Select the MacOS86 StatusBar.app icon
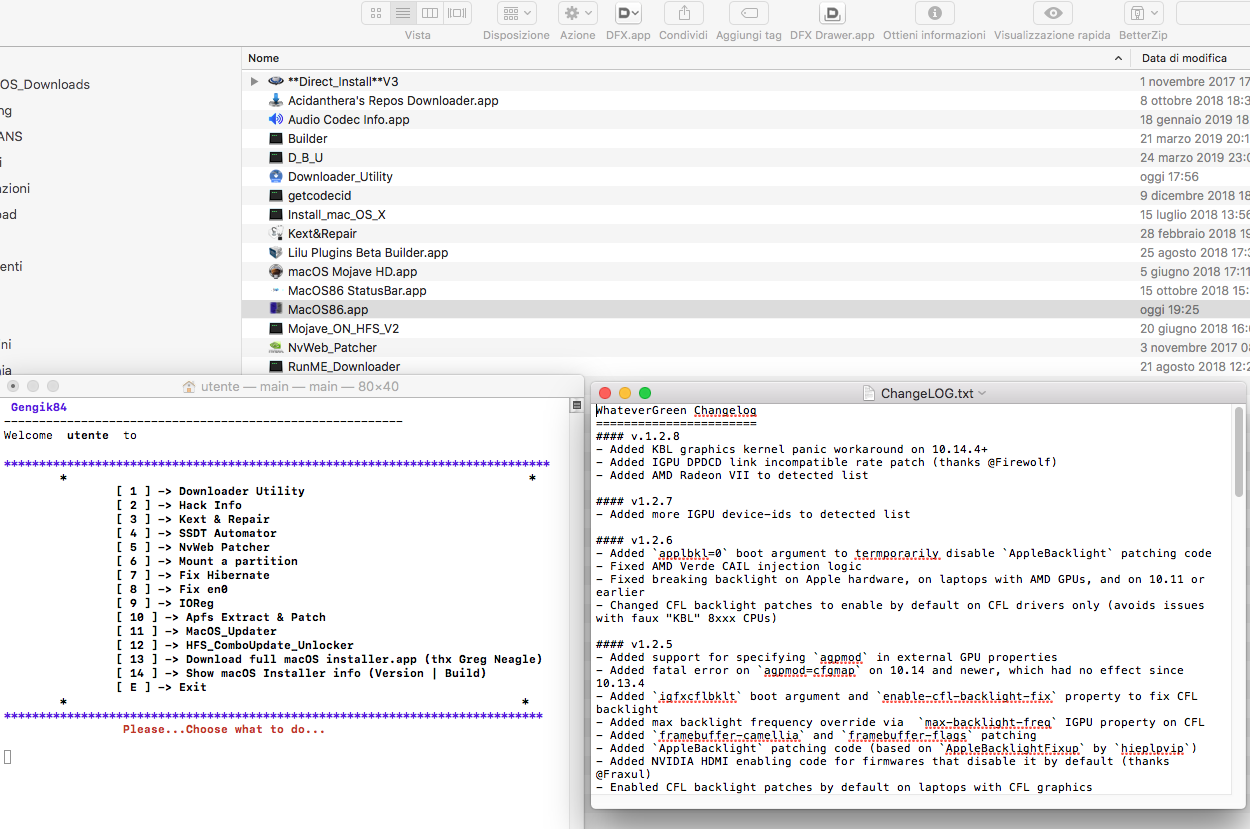Image resolution: width=1250 pixels, height=829 pixels. click(x=276, y=290)
